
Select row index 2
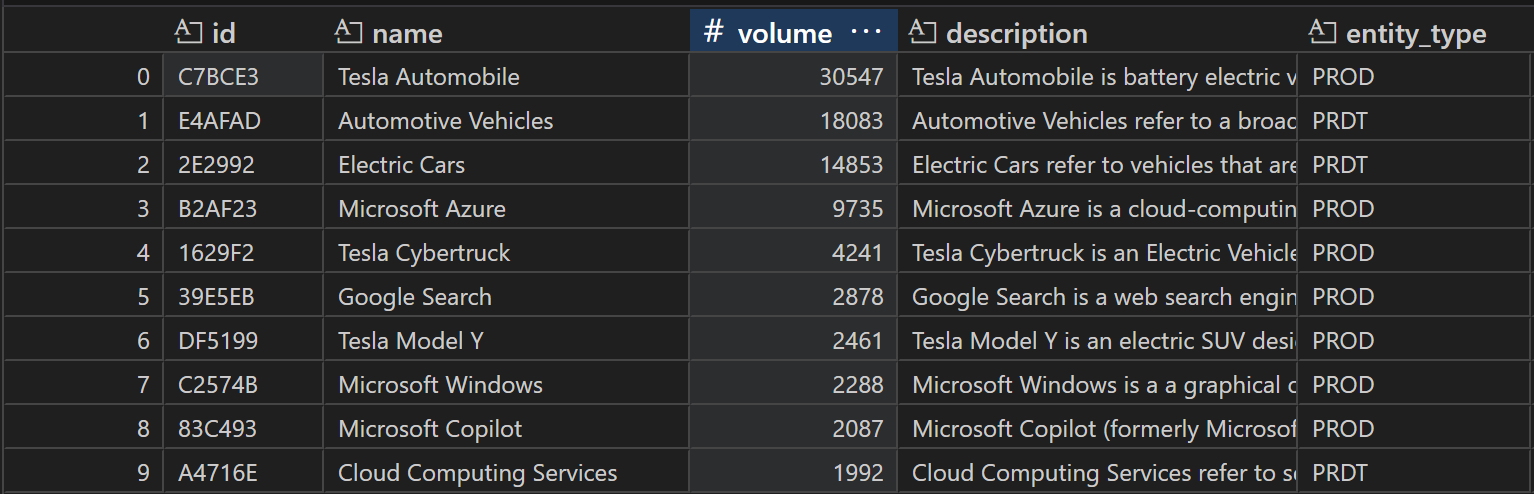(84, 165)
